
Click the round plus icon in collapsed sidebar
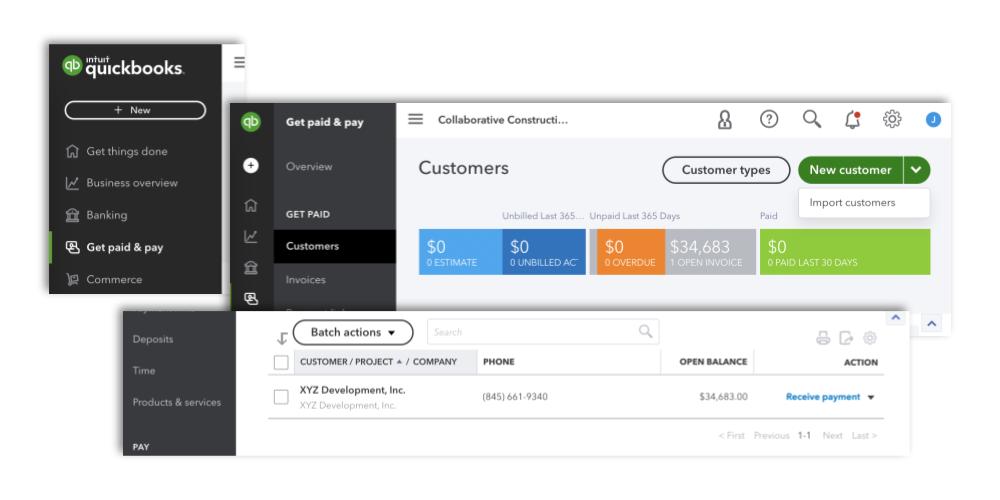(251, 166)
